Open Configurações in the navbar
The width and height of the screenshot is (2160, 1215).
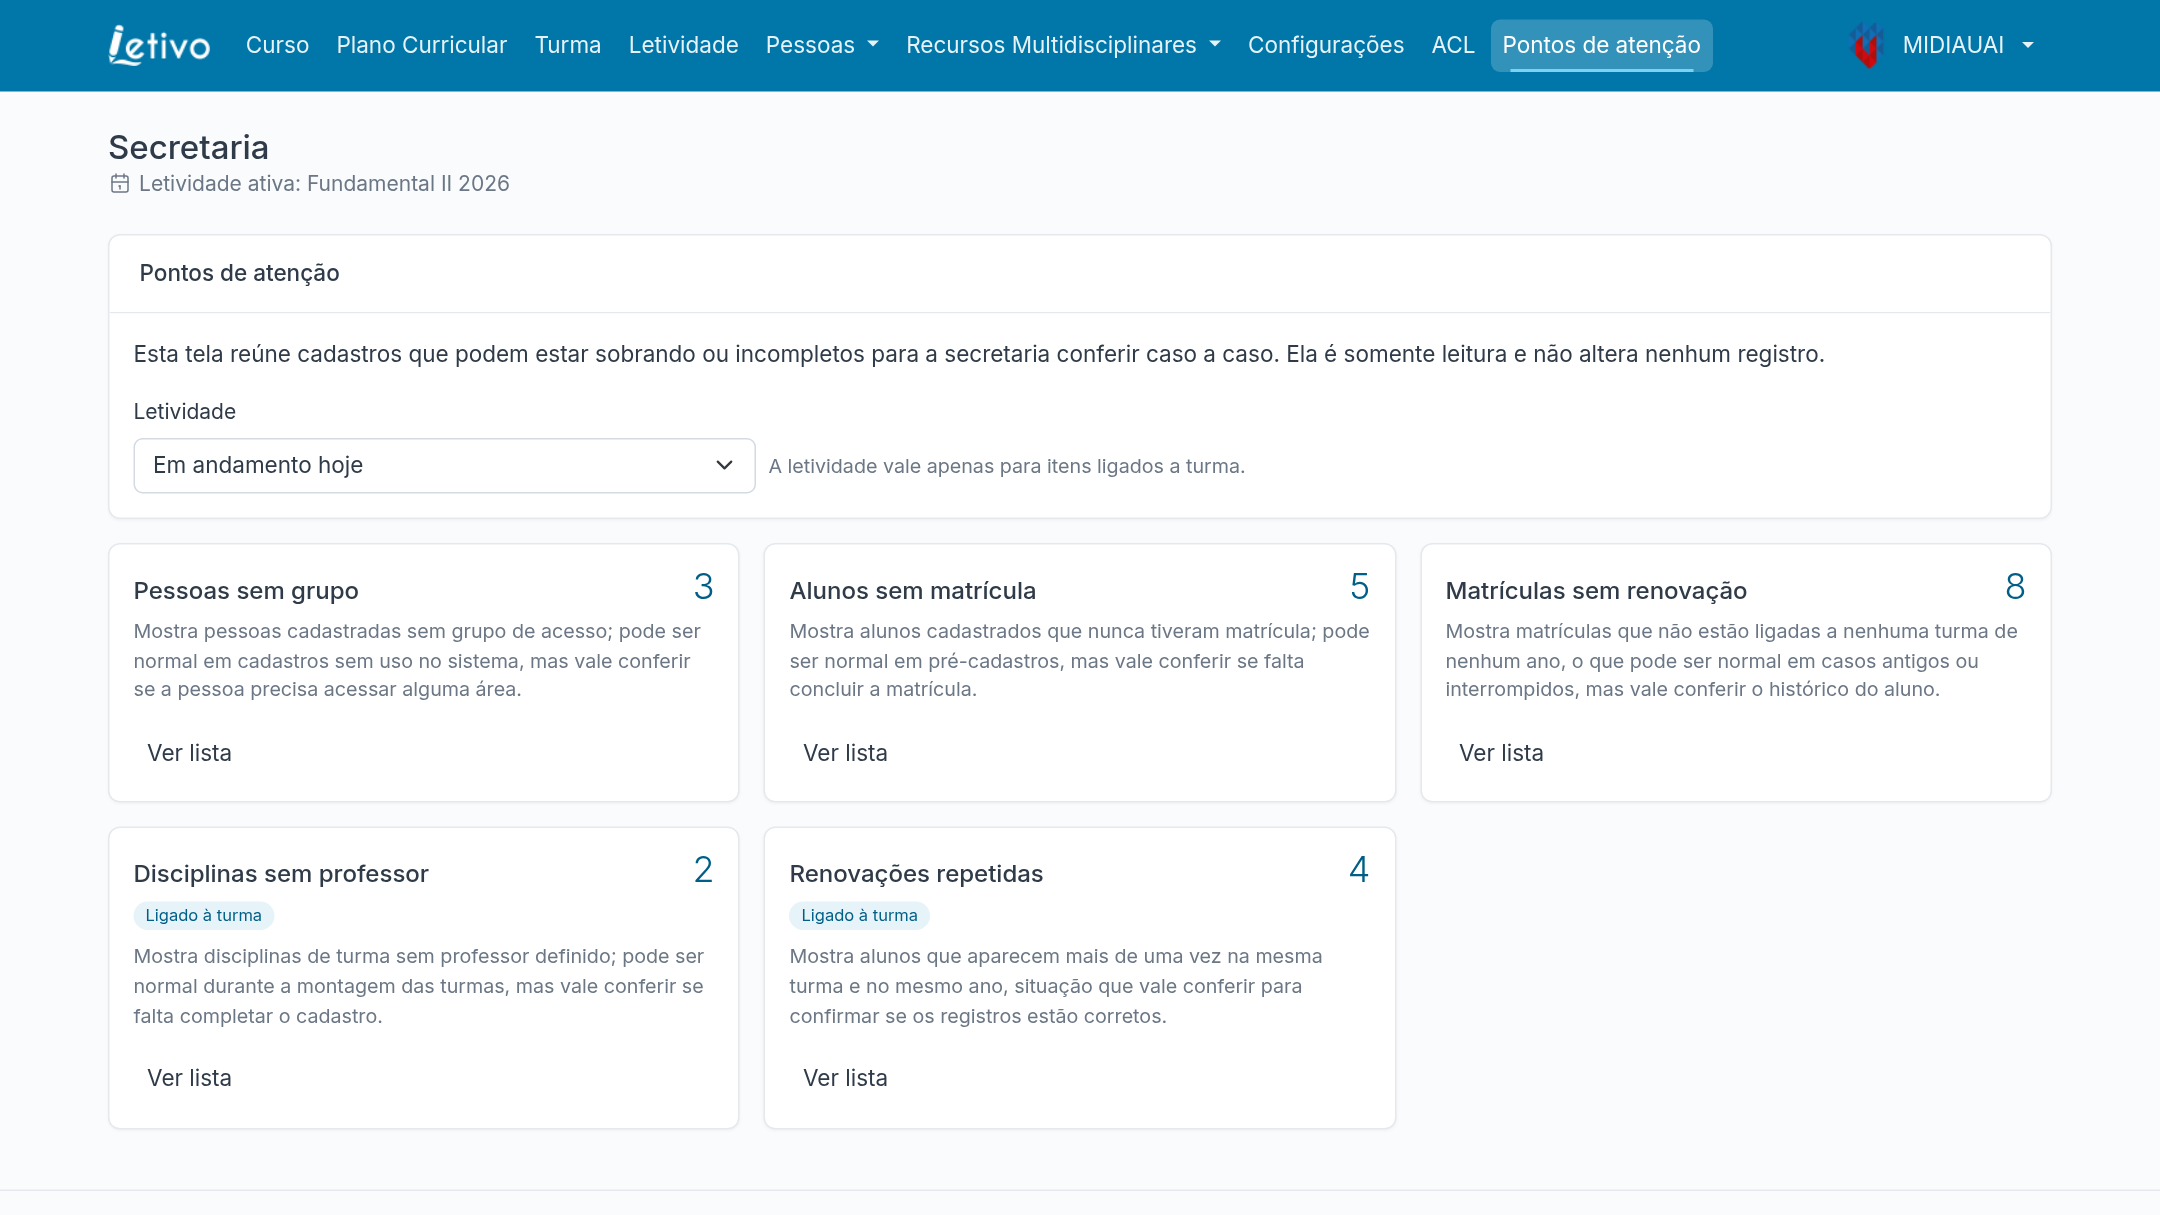(1326, 46)
